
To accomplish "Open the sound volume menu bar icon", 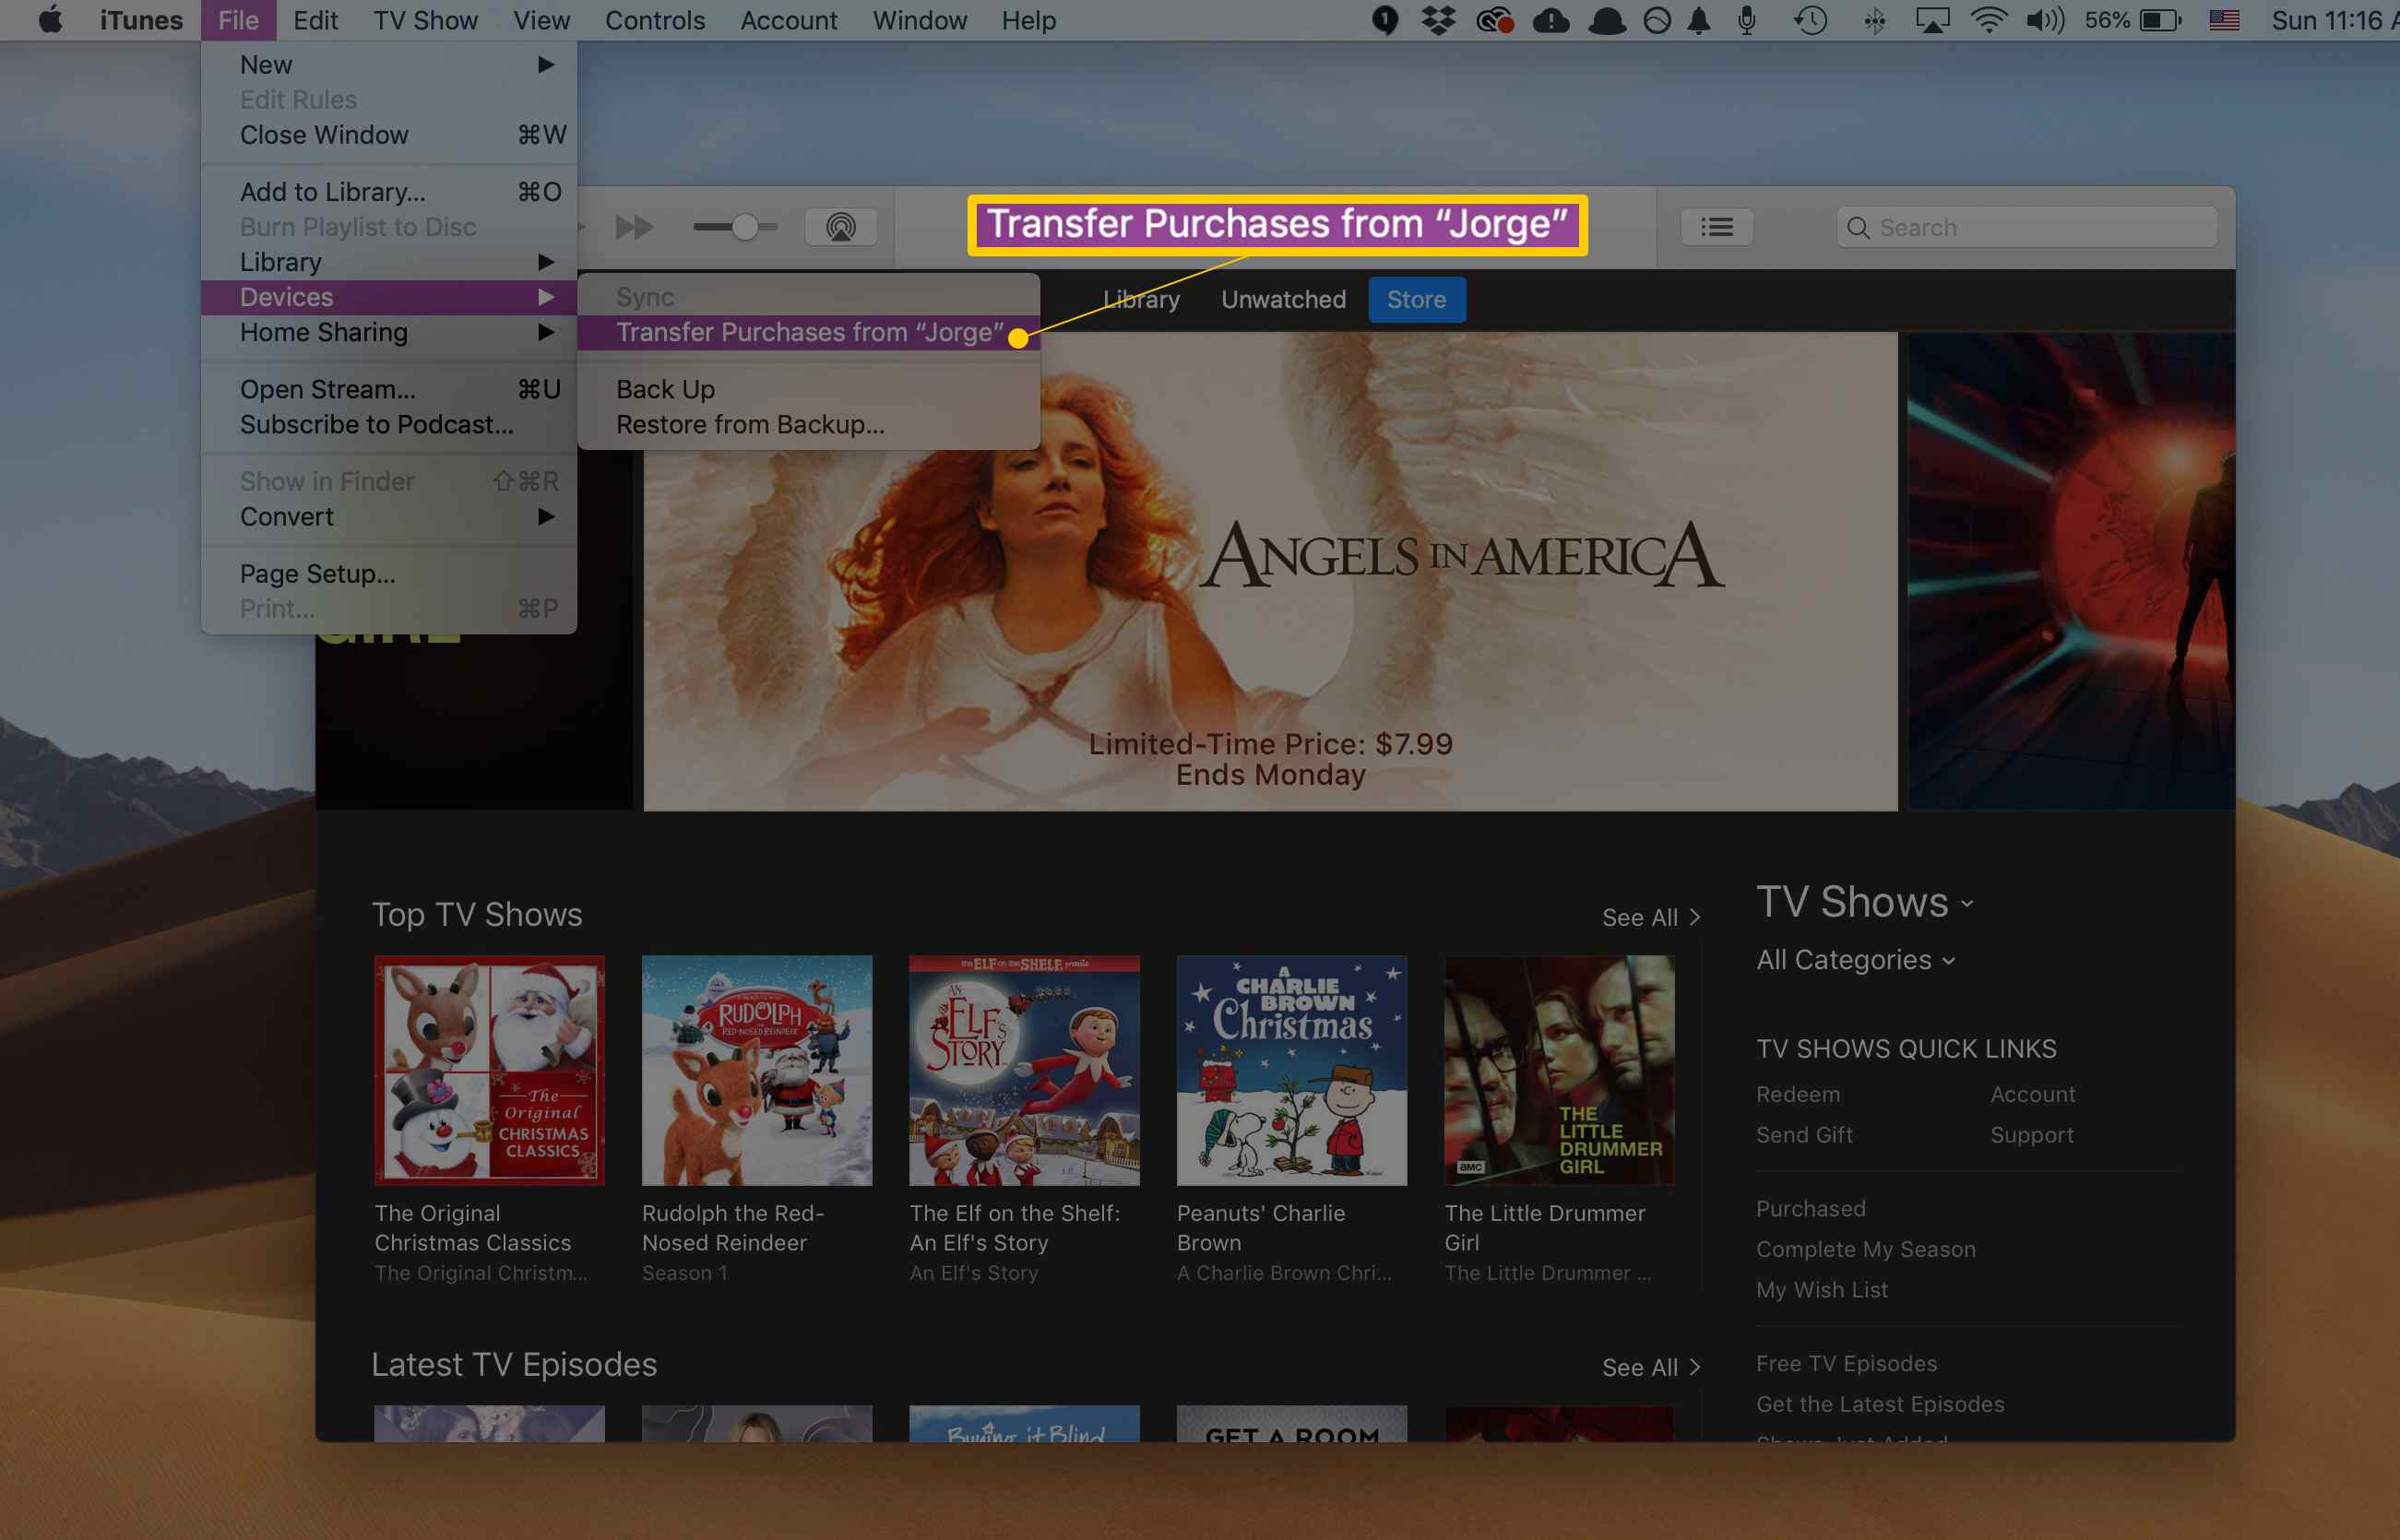I will [2045, 20].
